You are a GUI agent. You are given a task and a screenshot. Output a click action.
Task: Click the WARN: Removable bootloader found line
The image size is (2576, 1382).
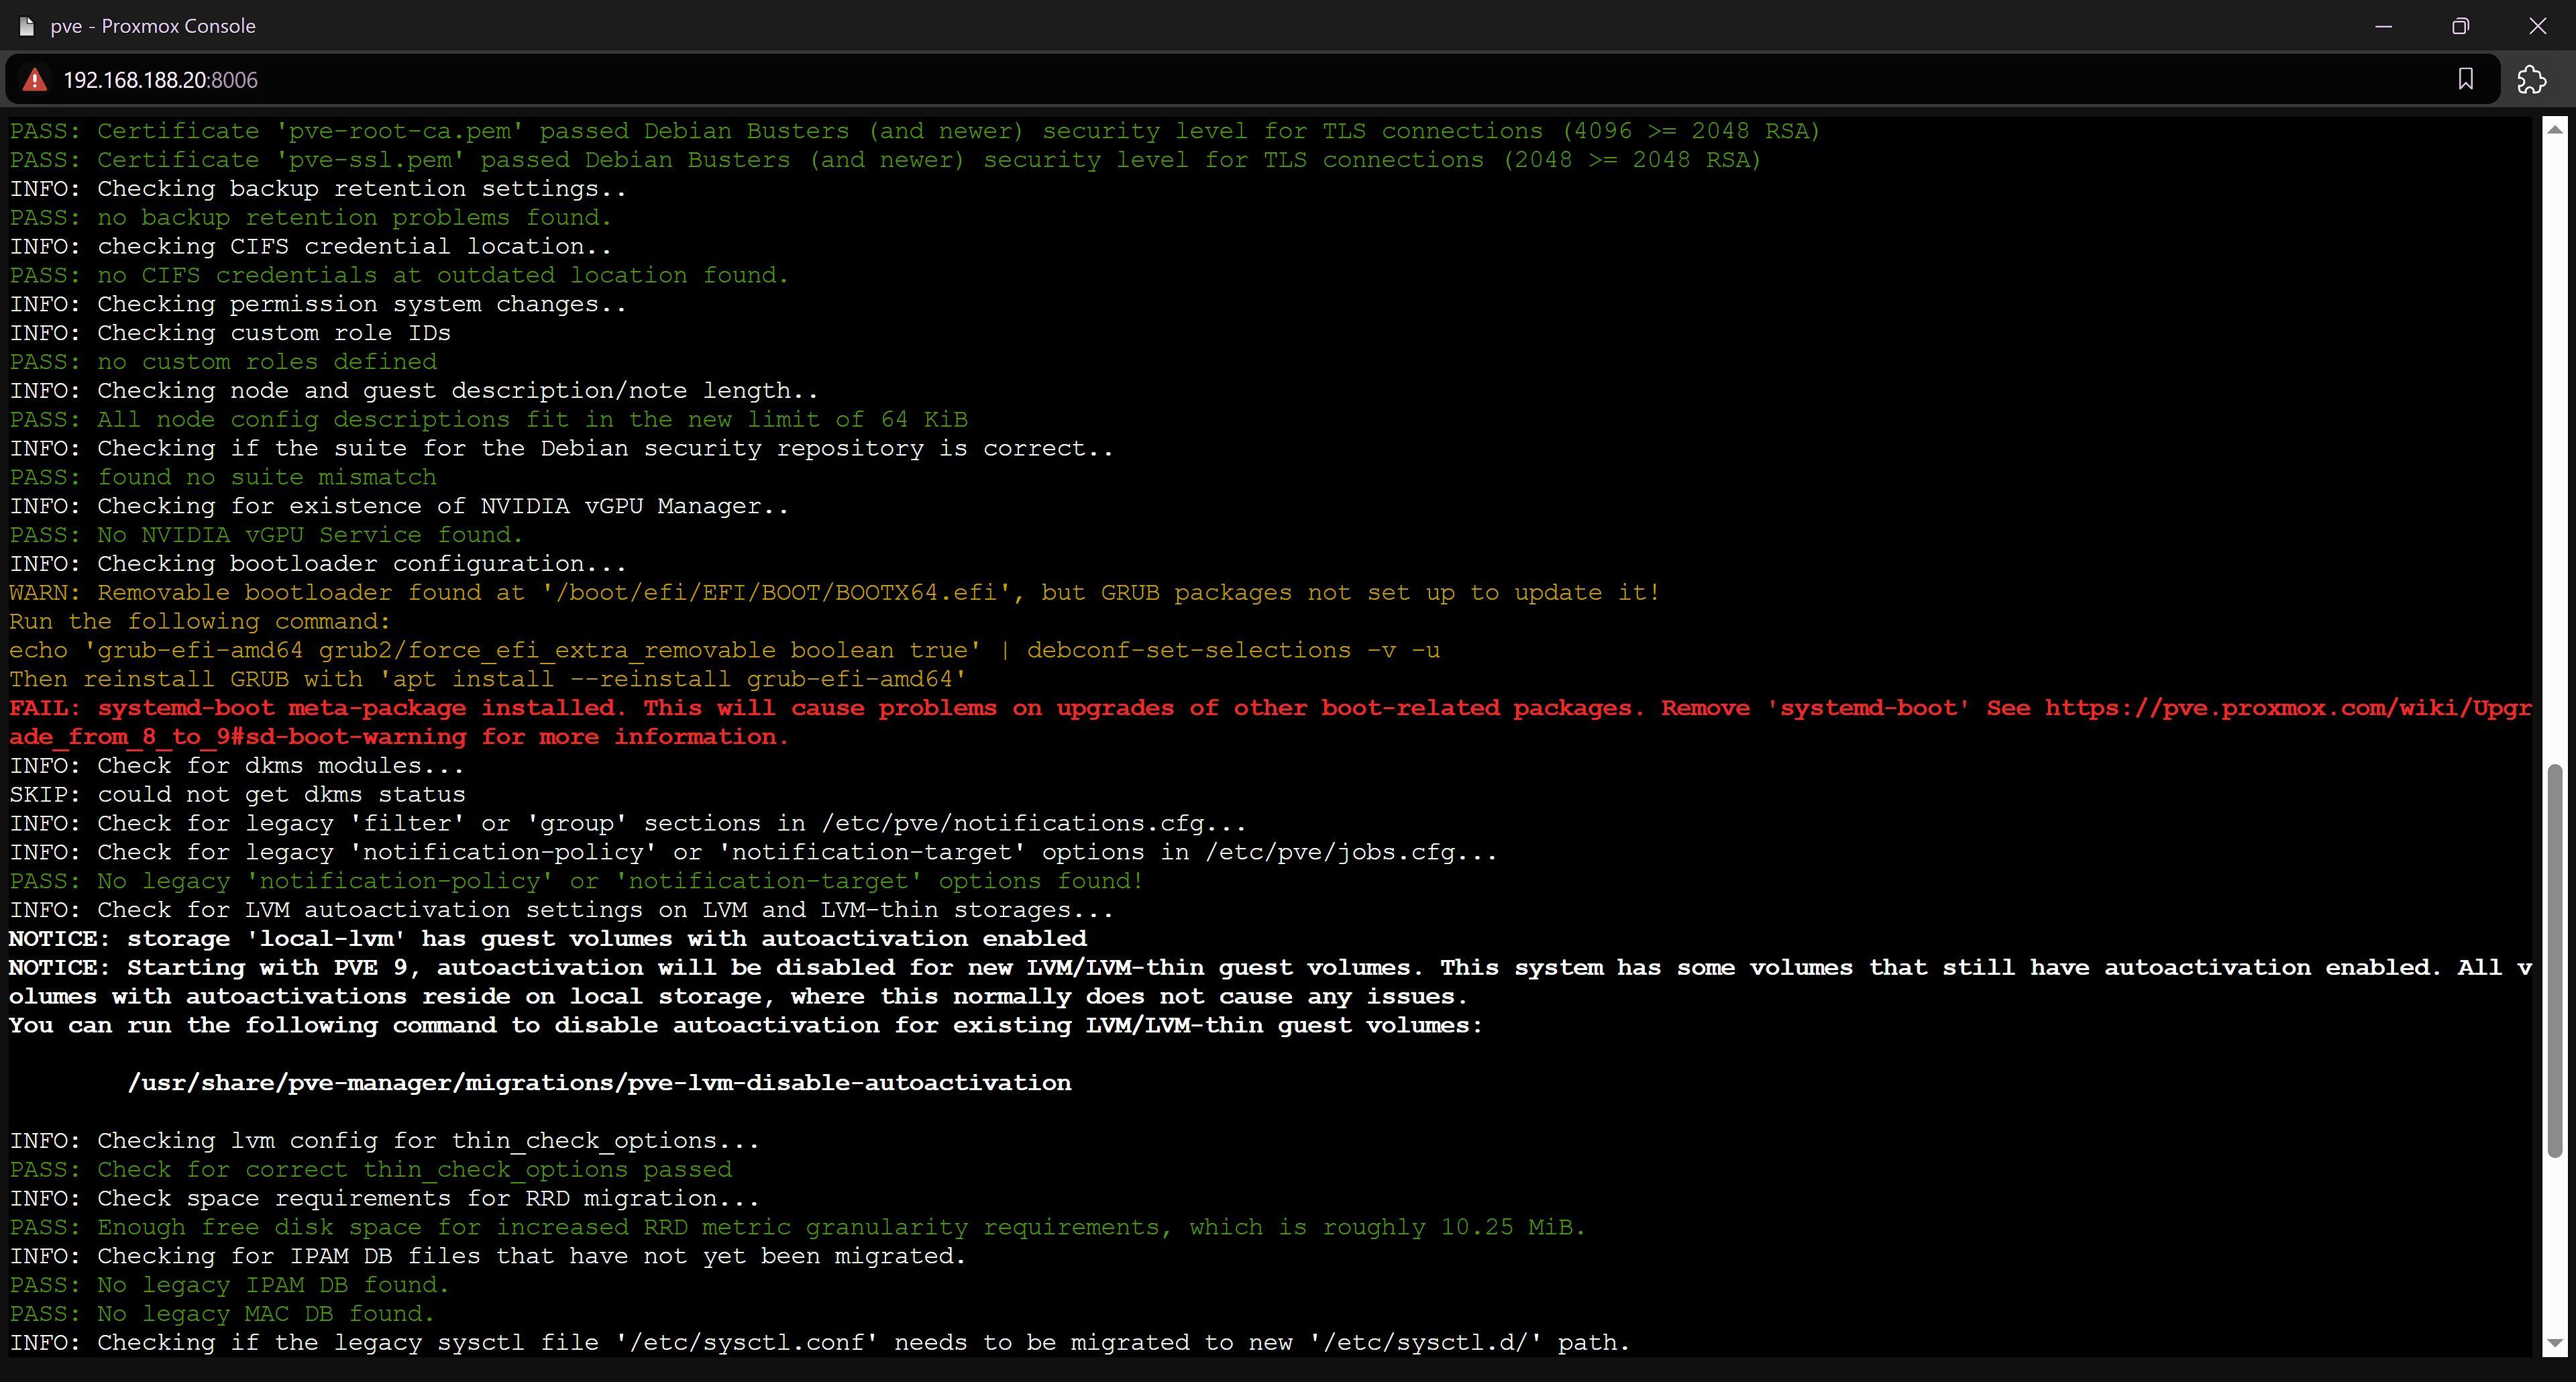pos(835,592)
